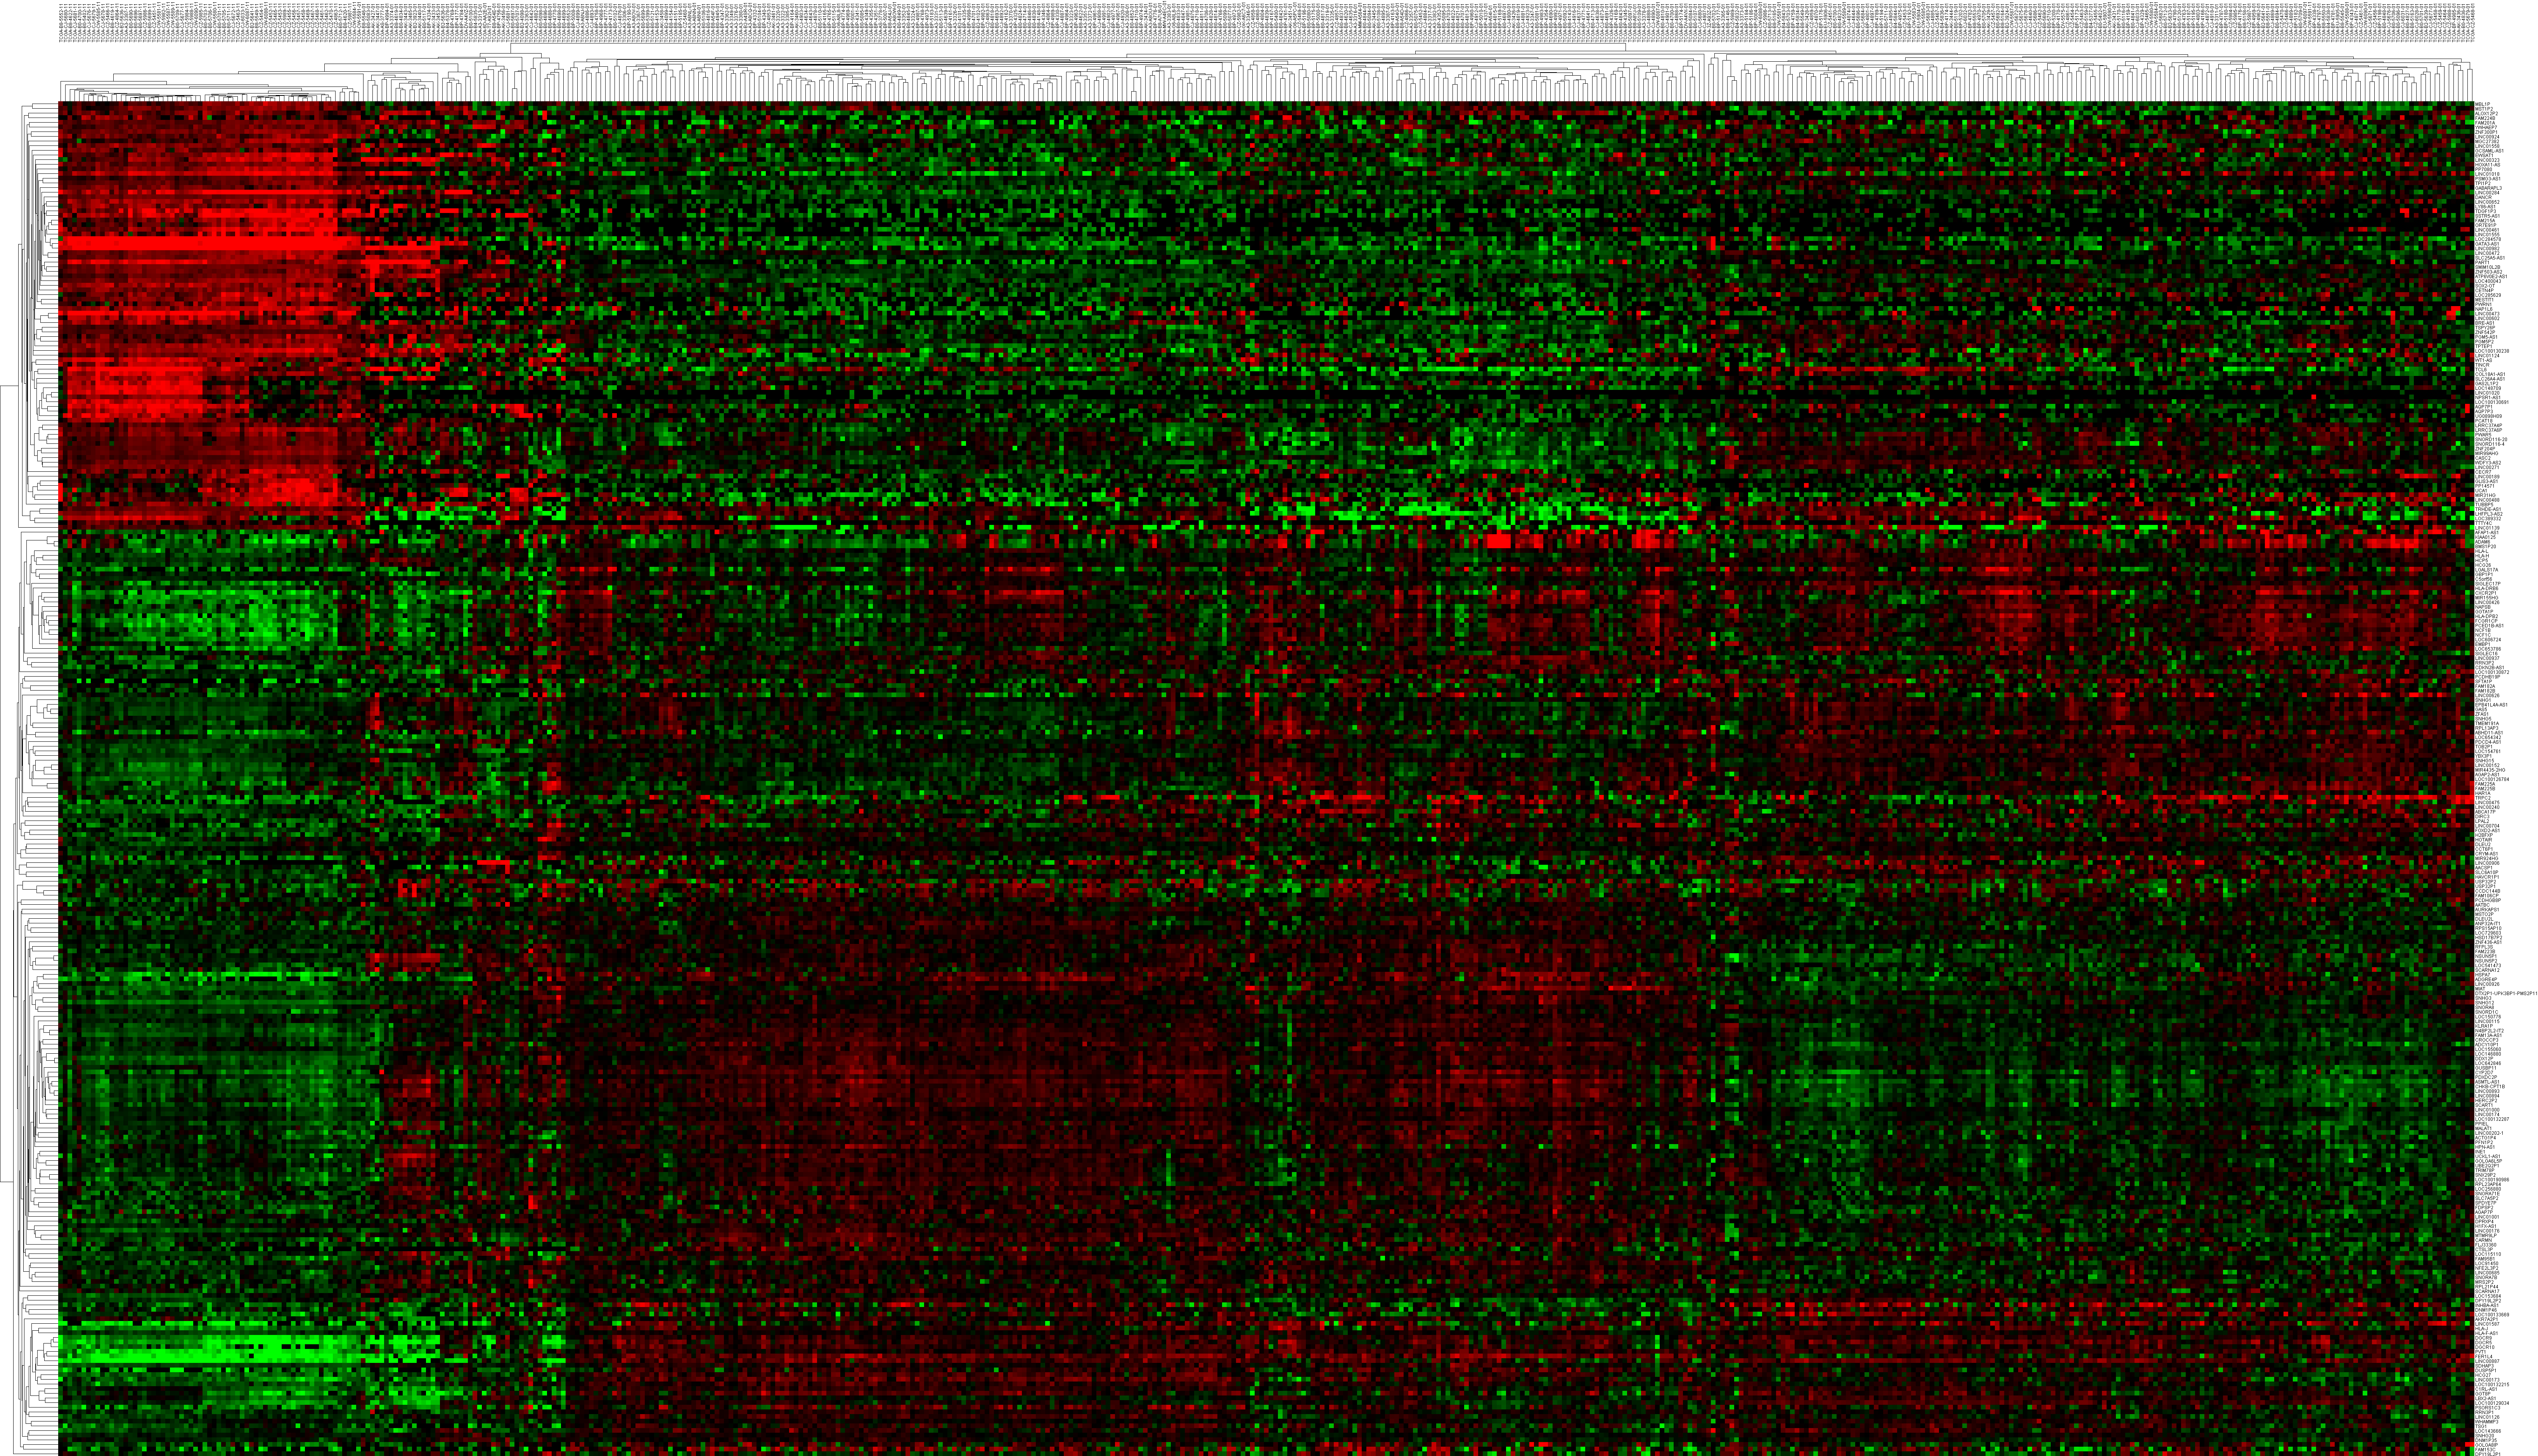Click the TRIM78P row label
Screen dimensions: 2538x1456
tap(2485, 1170)
